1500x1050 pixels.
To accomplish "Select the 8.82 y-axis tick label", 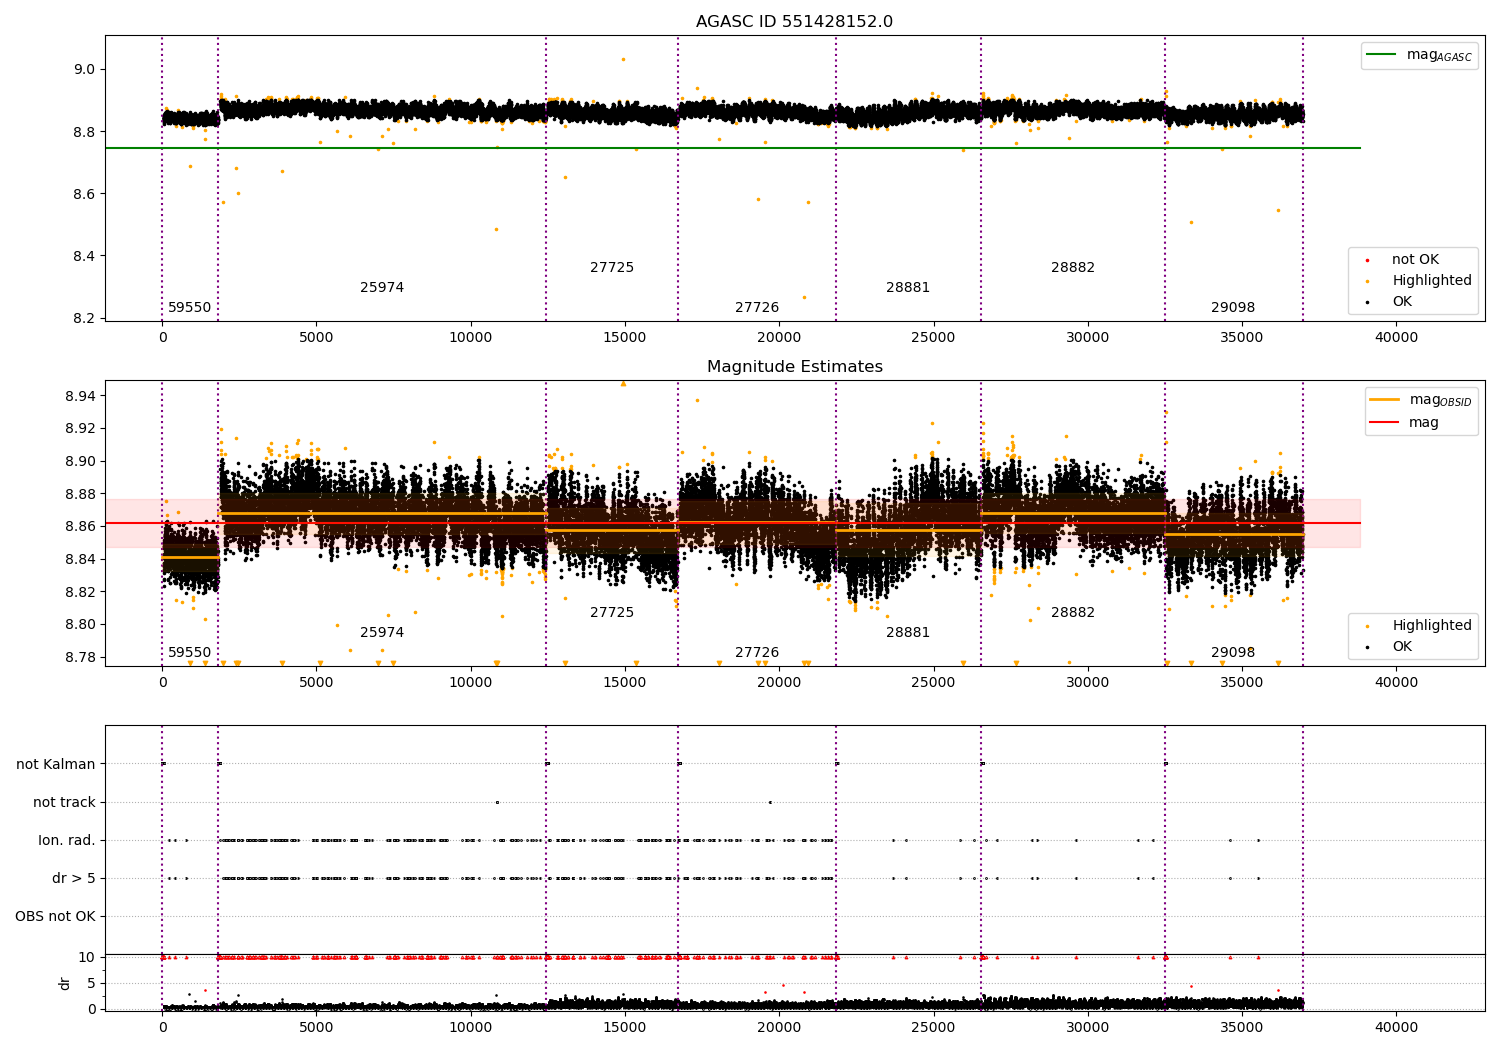I will 80,592.
